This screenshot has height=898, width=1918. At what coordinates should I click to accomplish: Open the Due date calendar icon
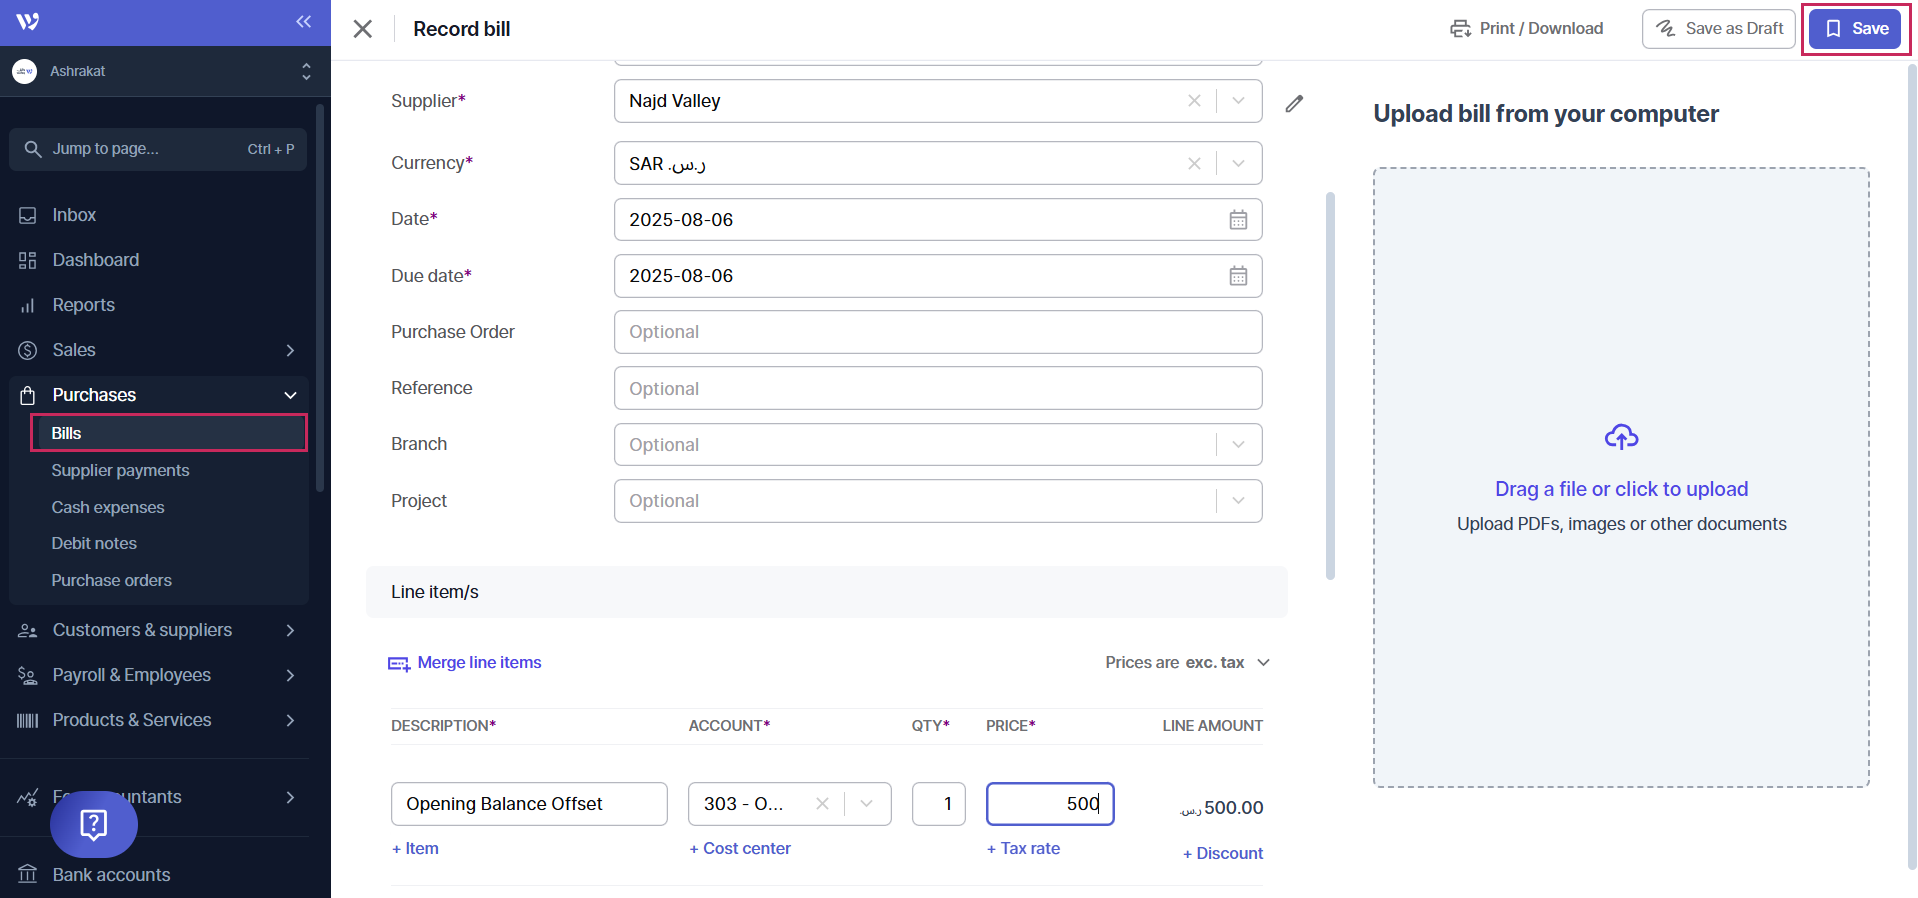tap(1238, 276)
